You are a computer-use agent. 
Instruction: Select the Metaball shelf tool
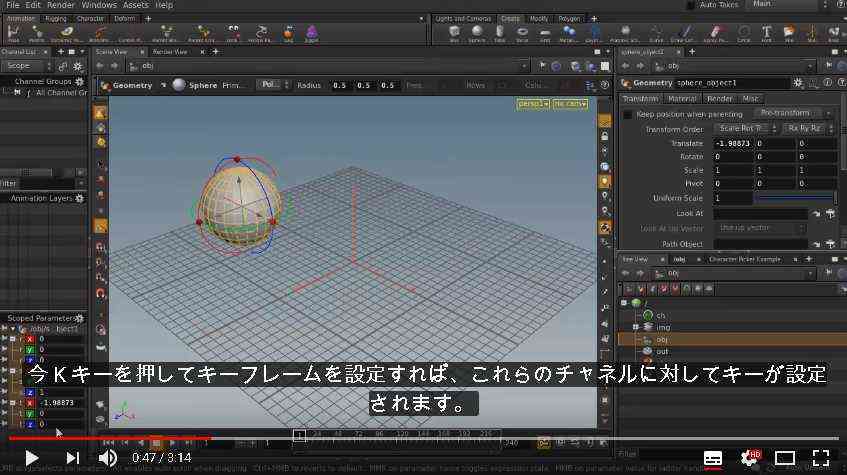[568, 33]
